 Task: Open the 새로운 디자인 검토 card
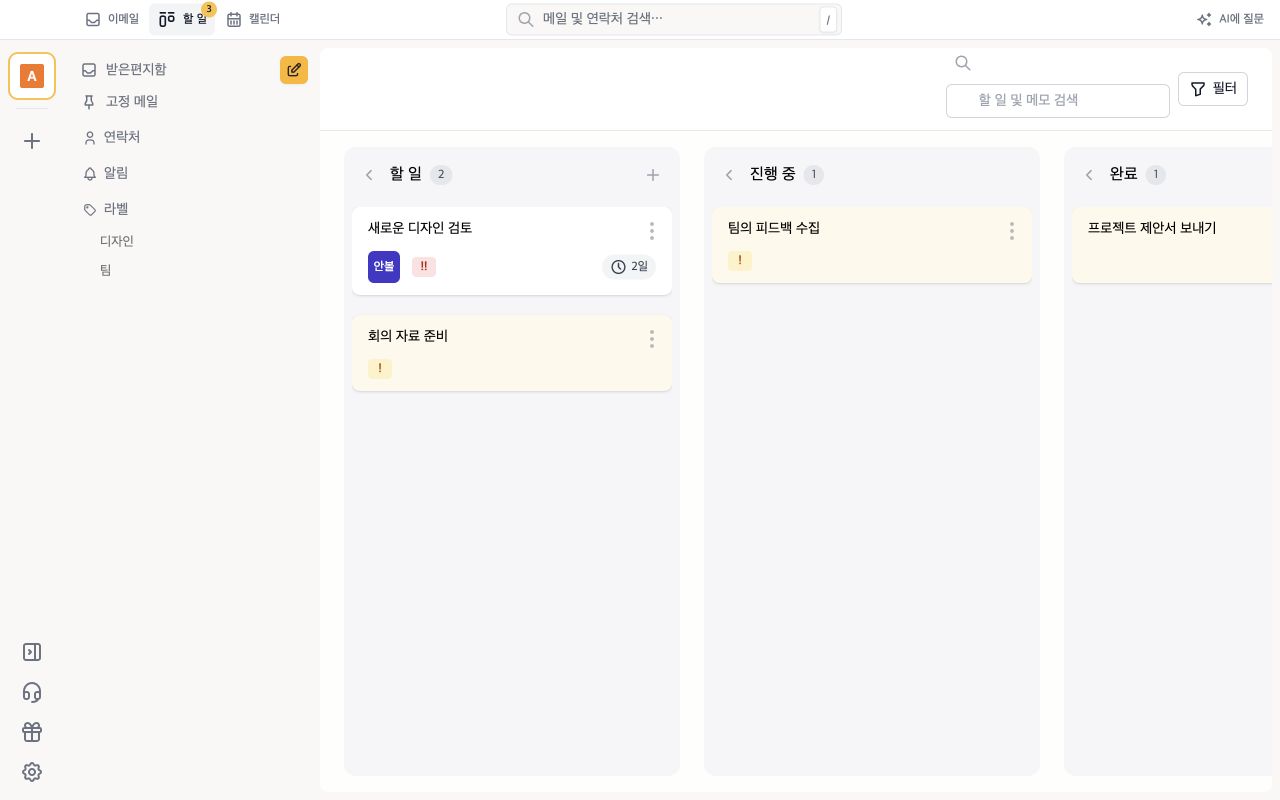point(512,251)
